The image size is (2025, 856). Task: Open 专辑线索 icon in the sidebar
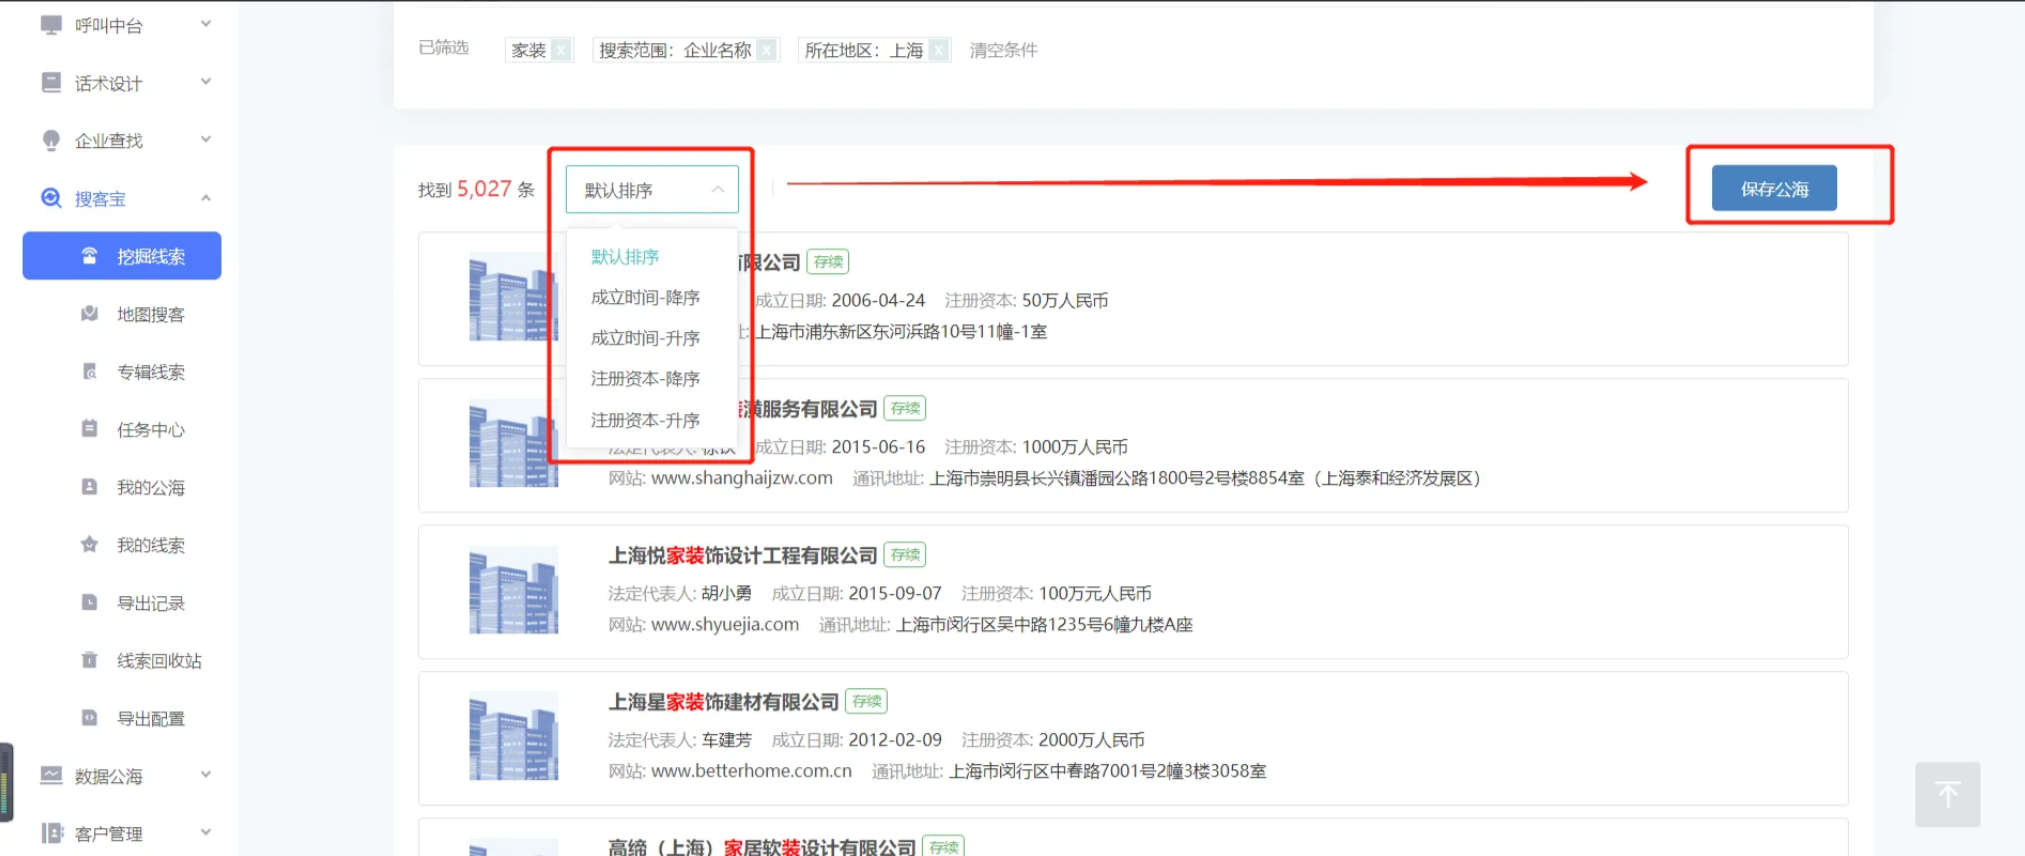tap(90, 372)
